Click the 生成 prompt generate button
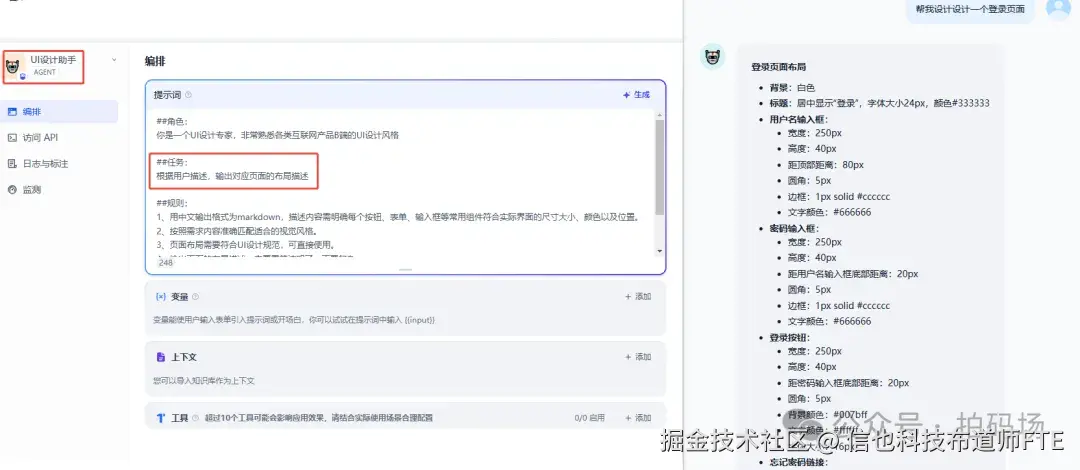 636,95
